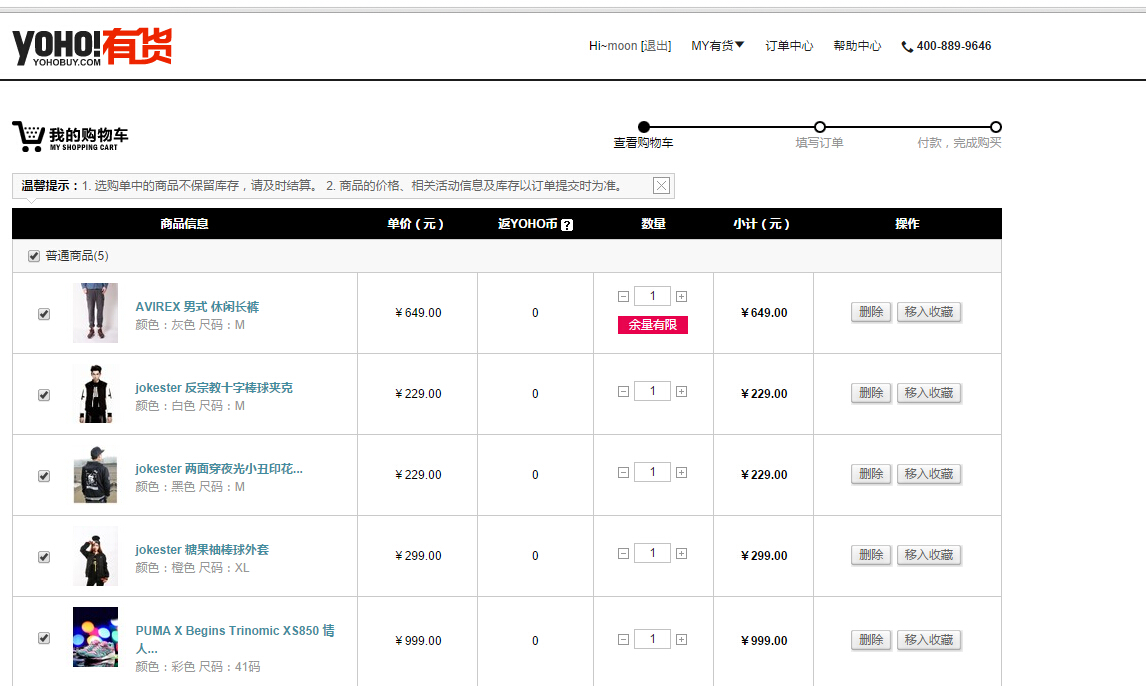This screenshot has height=686, width=1146.
Task: Move jokester 反宗教十字棒球夹克 to 移入收藏
Action: tap(929, 393)
